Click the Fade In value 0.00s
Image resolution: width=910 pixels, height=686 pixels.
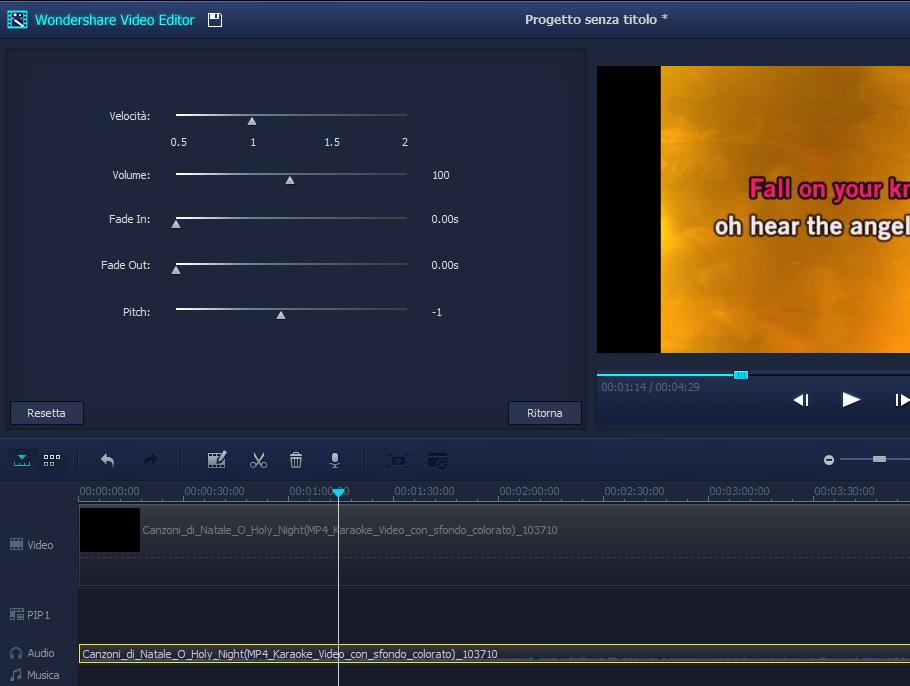click(445, 219)
